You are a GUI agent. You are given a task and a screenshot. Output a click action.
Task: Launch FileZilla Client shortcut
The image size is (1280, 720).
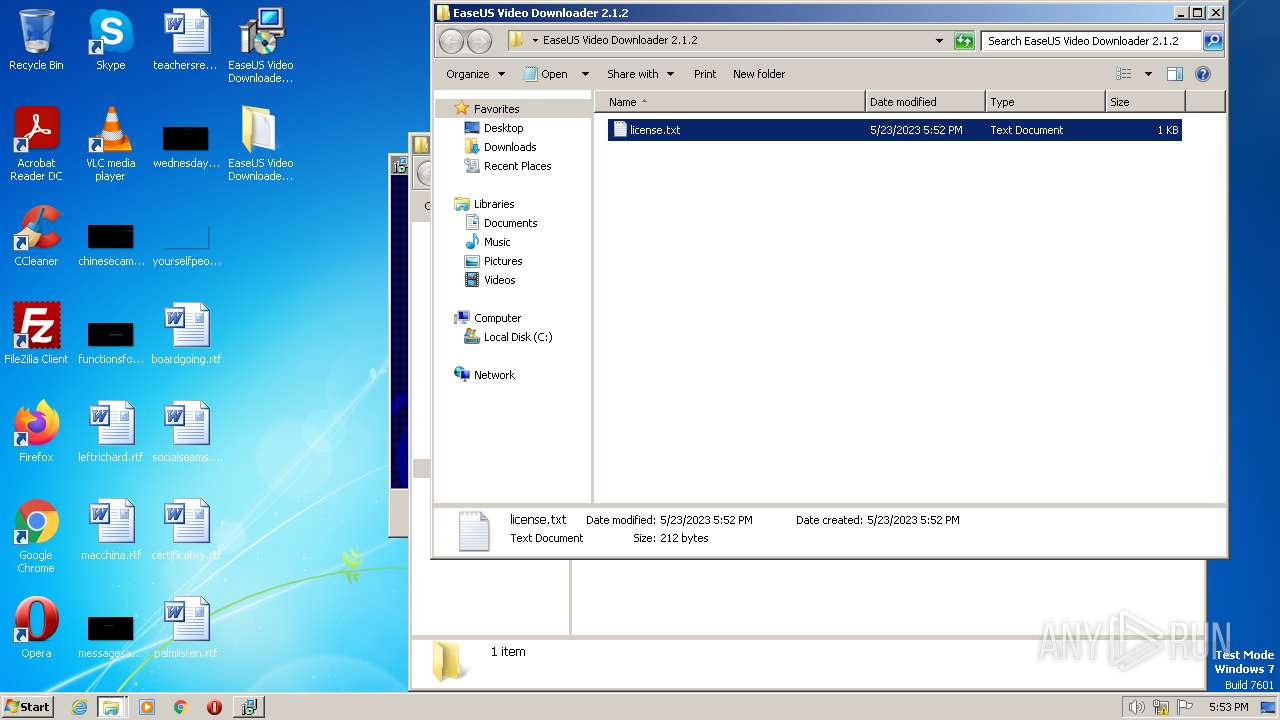click(36, 334)
